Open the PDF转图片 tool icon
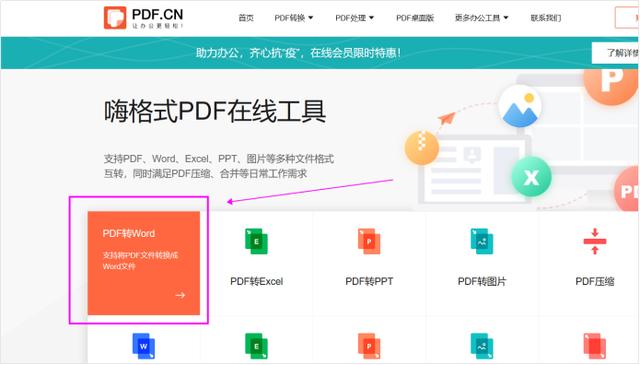The width and height of the screenshot is (640, 365). (x=482, y=241)
